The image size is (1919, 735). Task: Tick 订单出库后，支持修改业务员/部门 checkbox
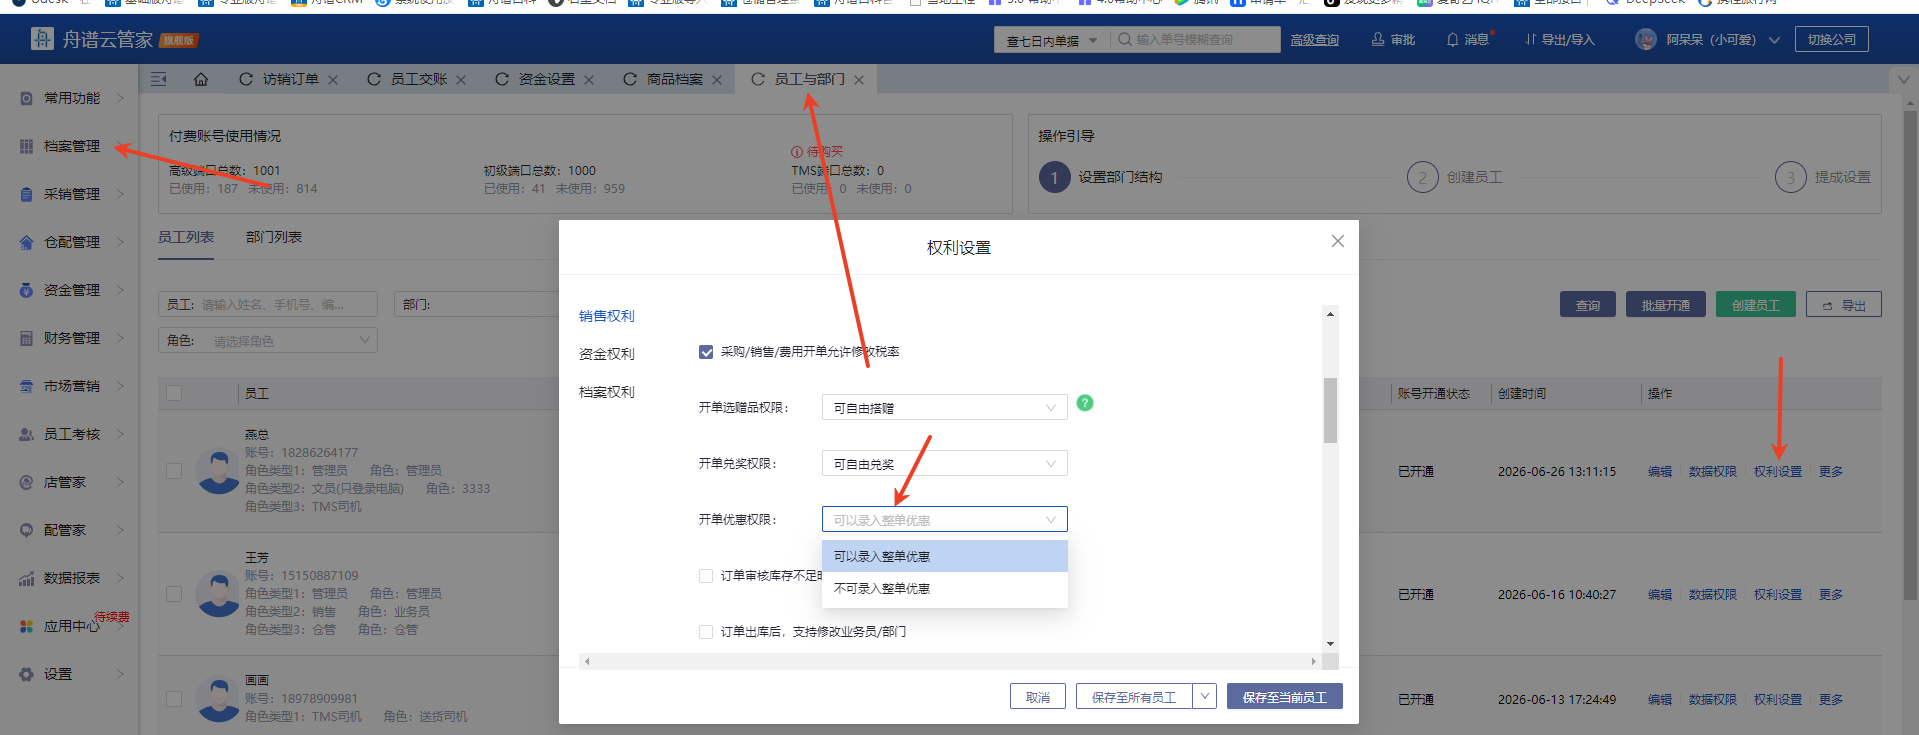point(706,632)
